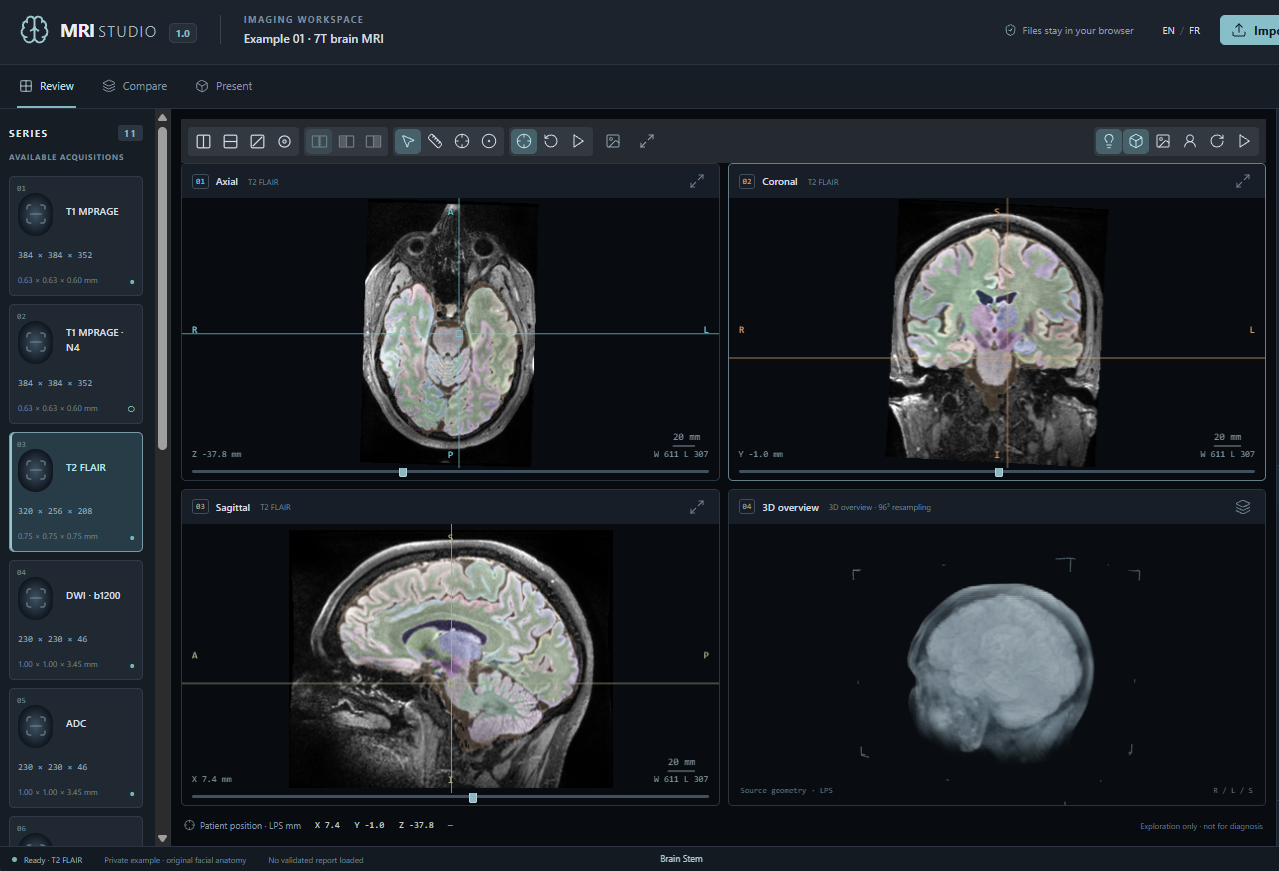Click the series list scroll down arrow
The height and width of the screenshot is (871, 1279).
coord(163,838)
